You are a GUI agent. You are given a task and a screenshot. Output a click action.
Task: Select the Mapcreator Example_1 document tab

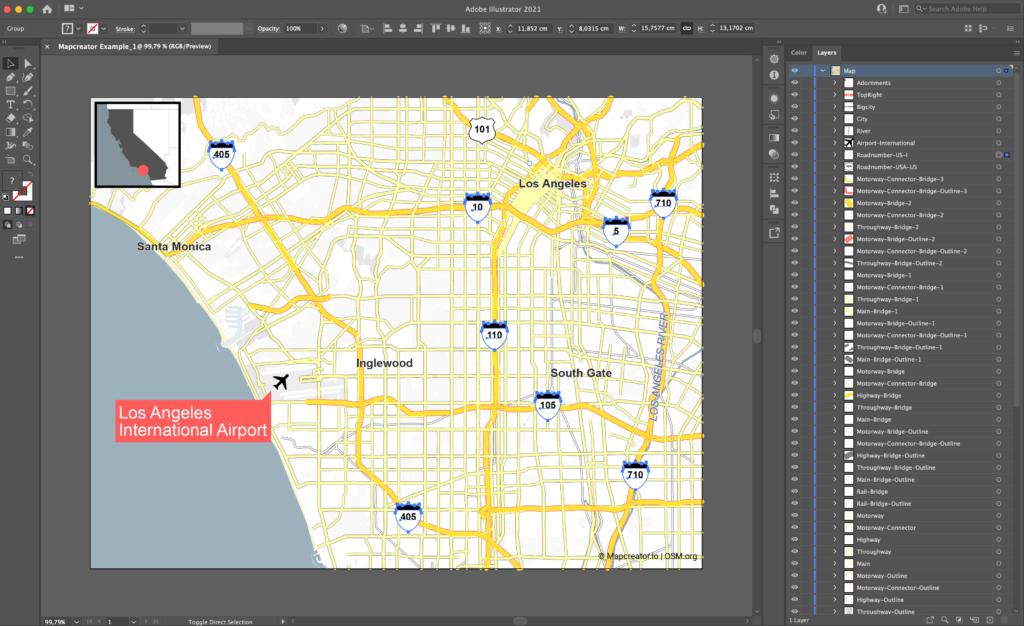(134, 46)
